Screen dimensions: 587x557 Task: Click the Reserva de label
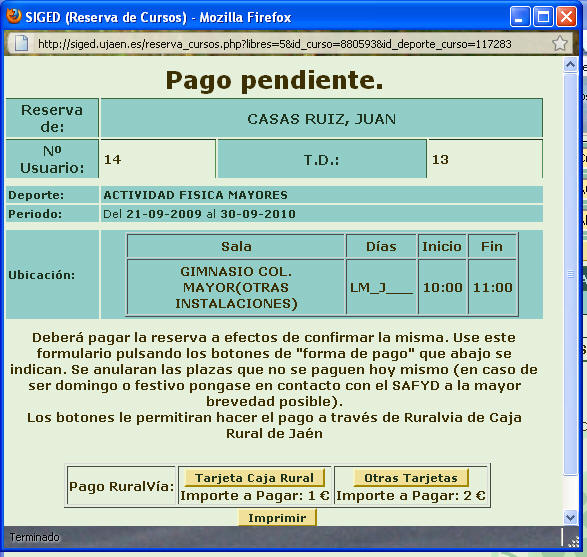52,118
